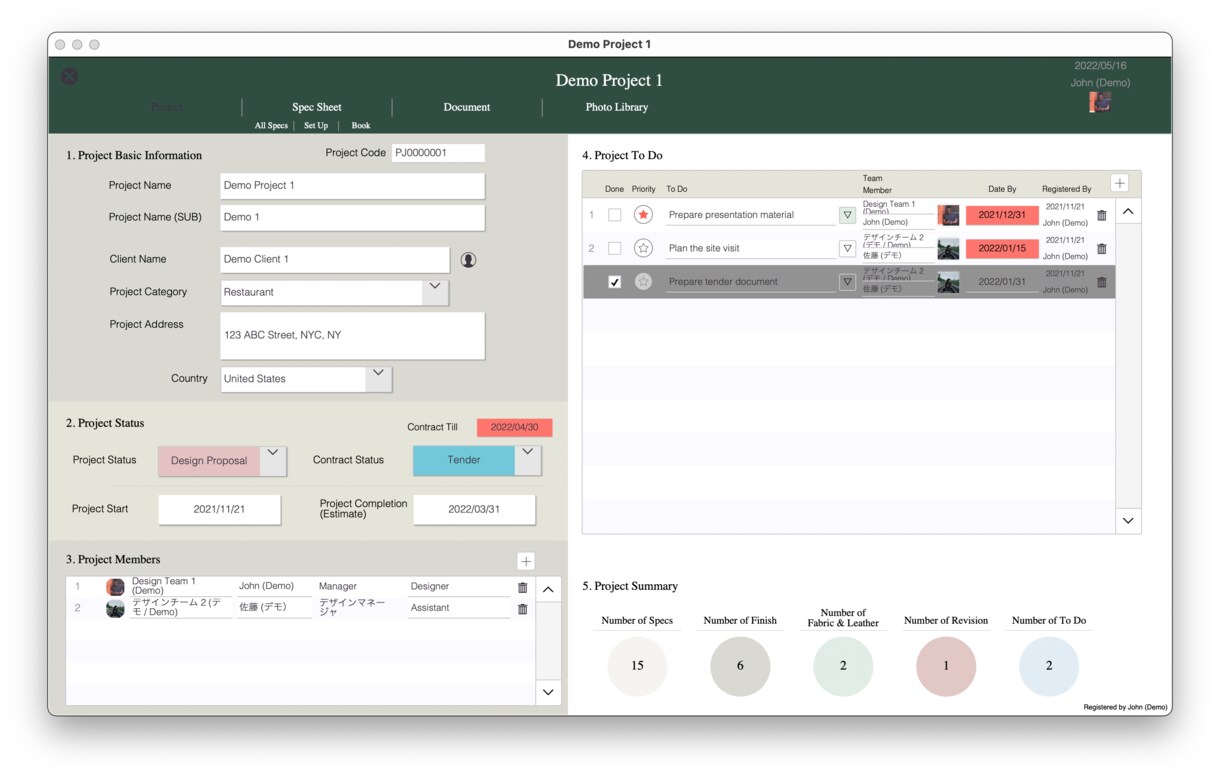Viewport: 1220px width, 779px height.
Task: Click Client Name field
Action: coord(334,259)
